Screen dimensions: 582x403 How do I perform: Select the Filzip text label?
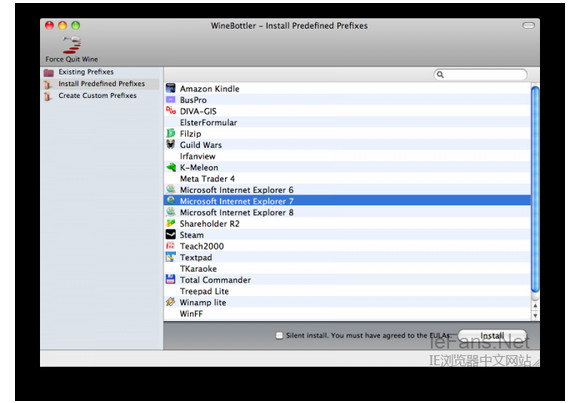tap(190, 134)
